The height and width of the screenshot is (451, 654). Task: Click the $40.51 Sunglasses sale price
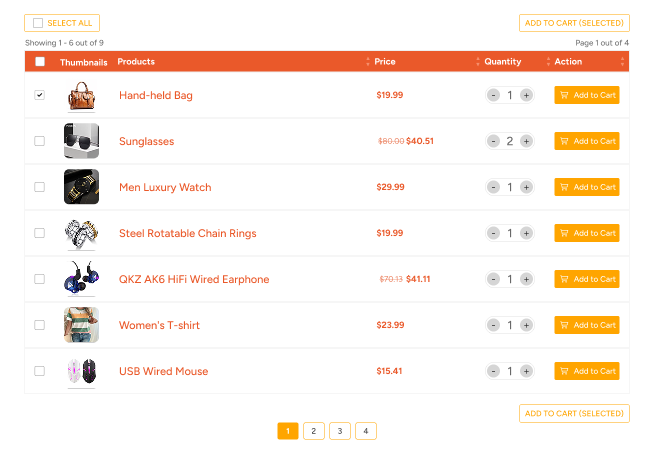(x=420, y=141)
